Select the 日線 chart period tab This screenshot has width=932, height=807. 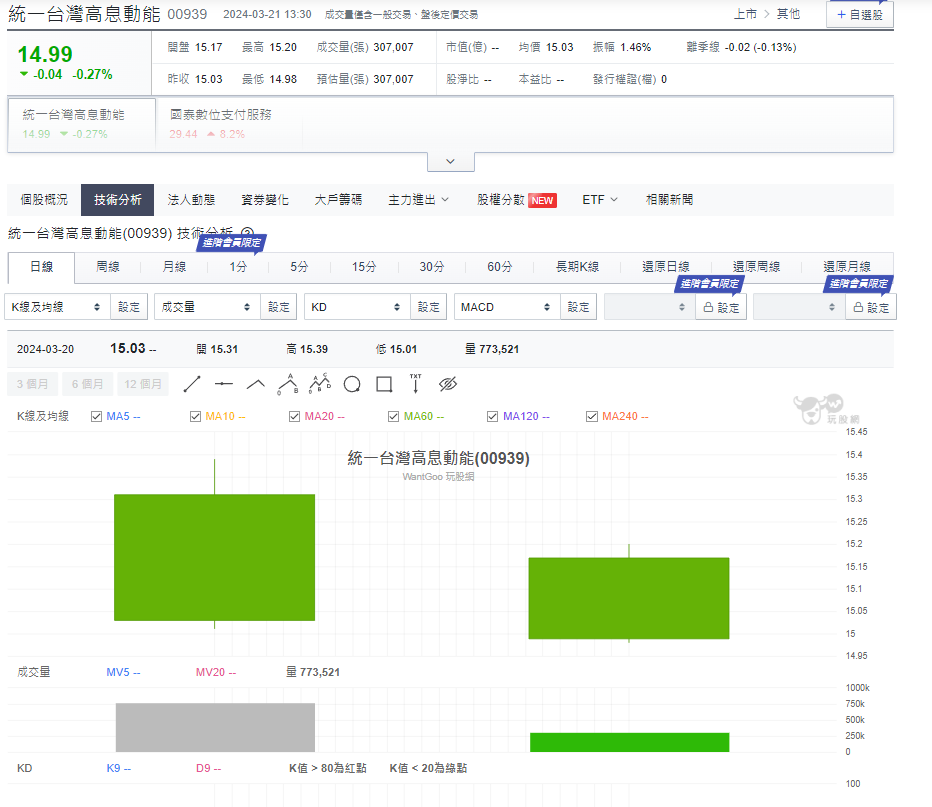point(42,267)
